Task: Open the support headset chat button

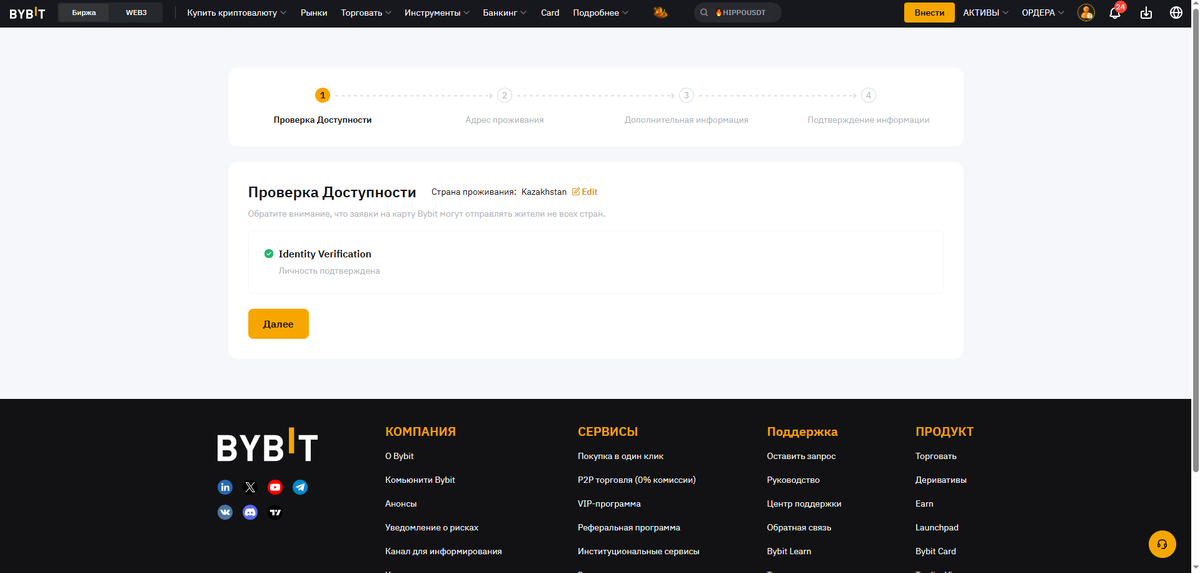Action: point(1162,544)
